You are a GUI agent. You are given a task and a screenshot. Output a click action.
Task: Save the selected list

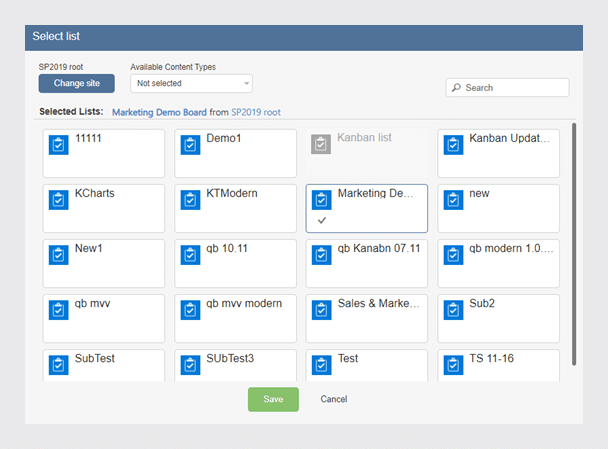coord(273,399)
